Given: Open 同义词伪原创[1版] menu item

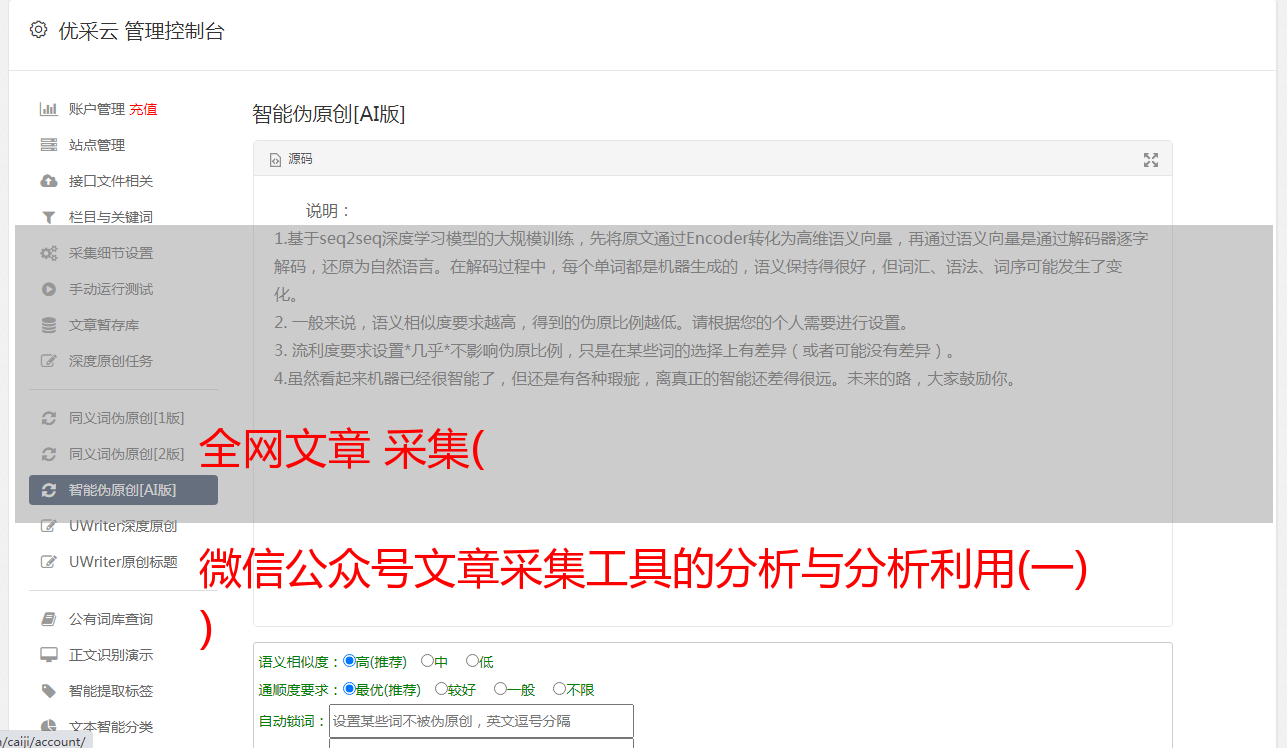Looking at the screenshot, I should pyautogui.click(x=127, y=418).
